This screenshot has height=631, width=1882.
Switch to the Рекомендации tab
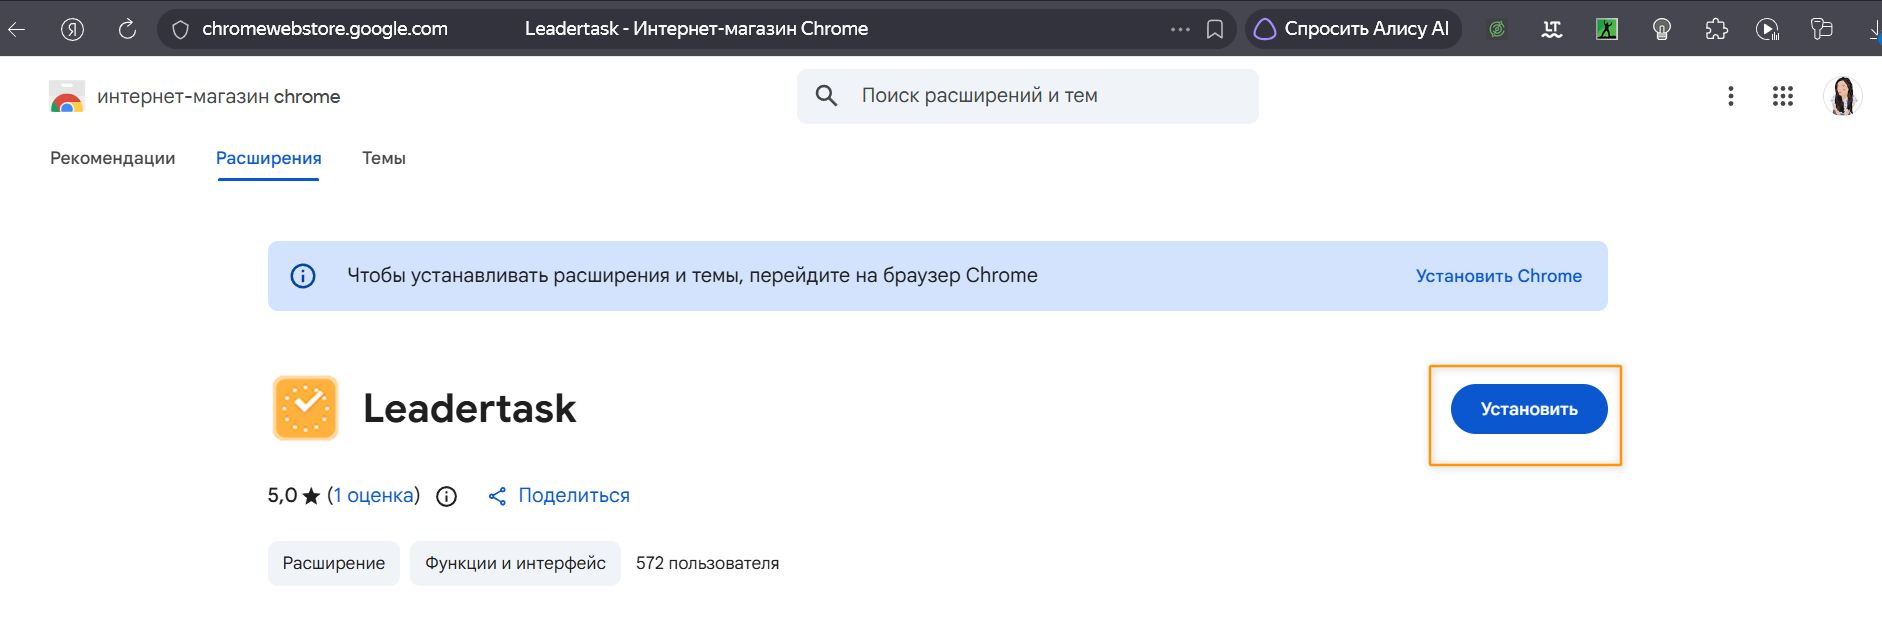coord(113,158)
